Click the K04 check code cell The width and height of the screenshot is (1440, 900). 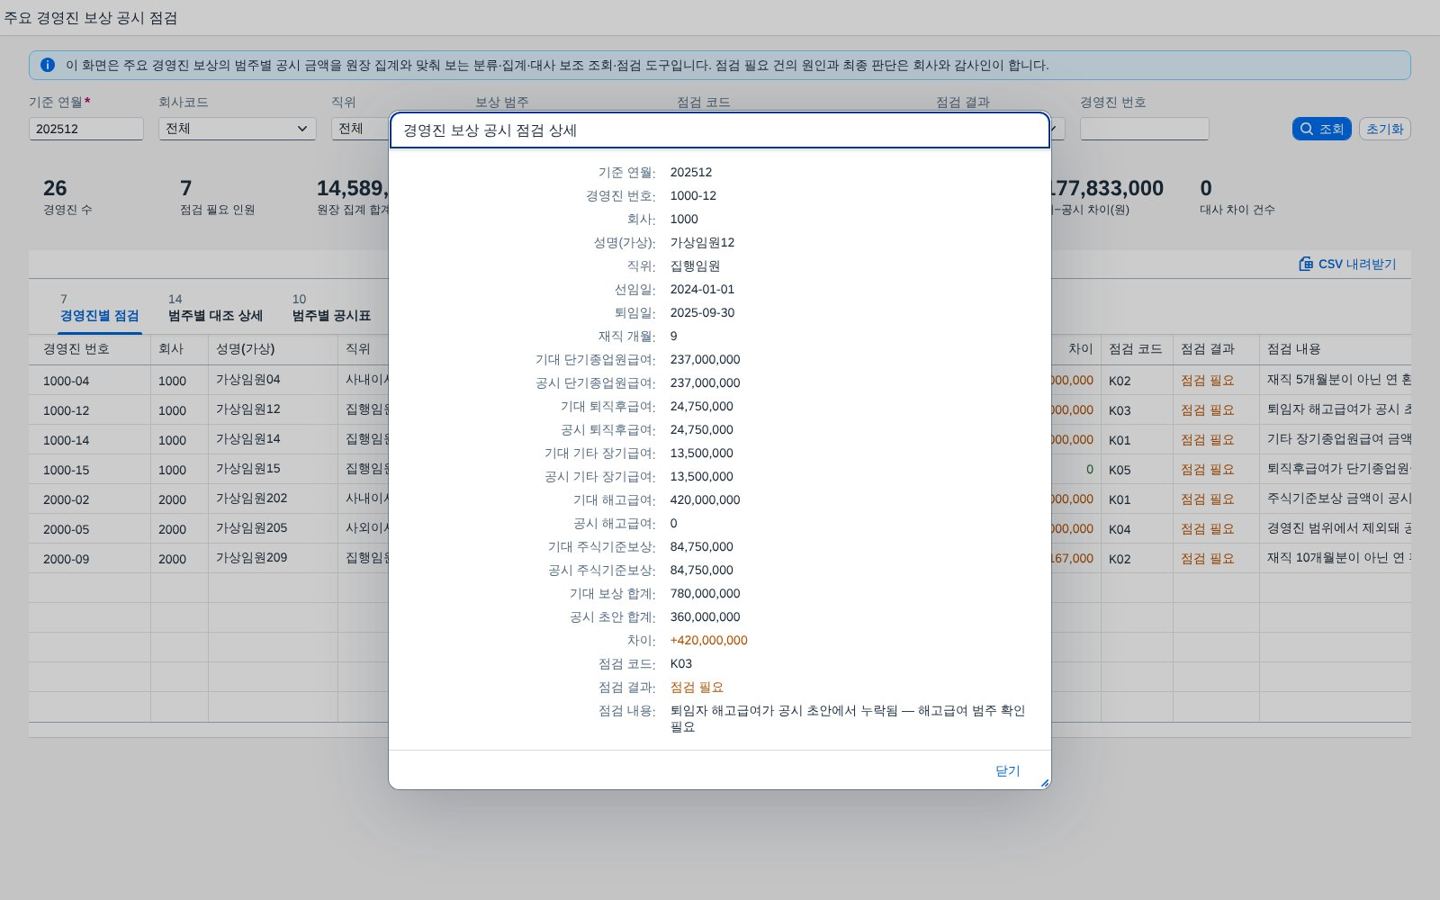(1119, 529)
